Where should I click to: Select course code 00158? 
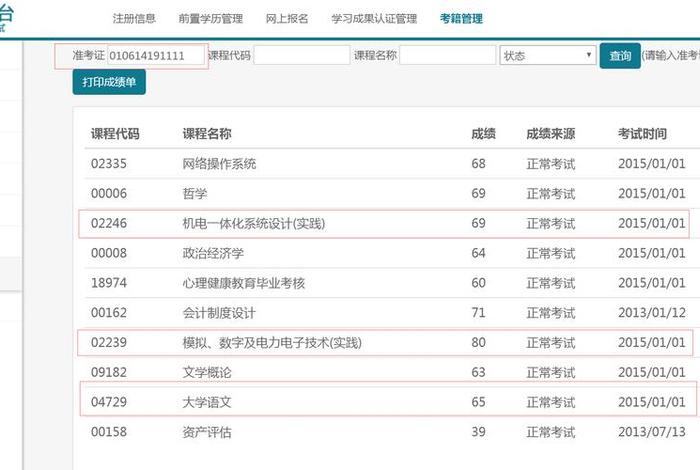108,432
